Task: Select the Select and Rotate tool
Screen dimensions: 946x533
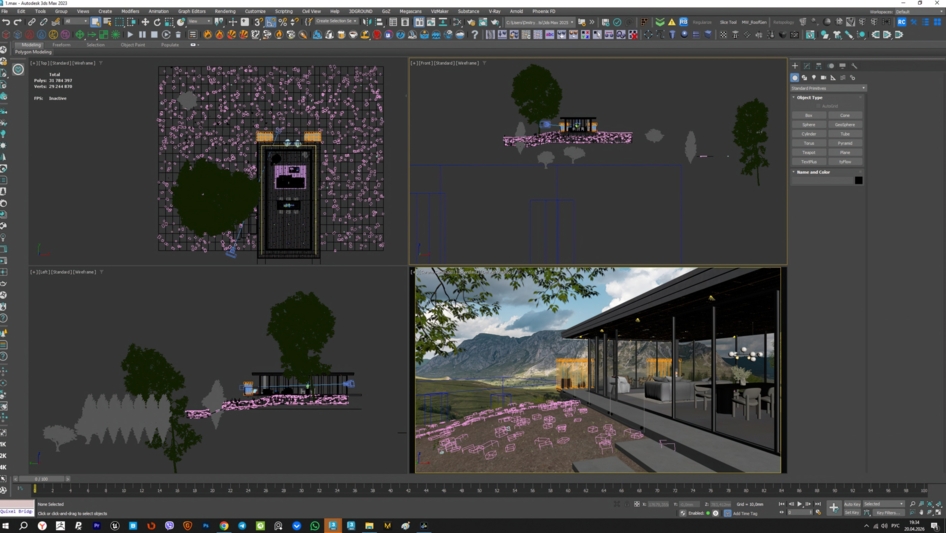Action: pos(157,22)
